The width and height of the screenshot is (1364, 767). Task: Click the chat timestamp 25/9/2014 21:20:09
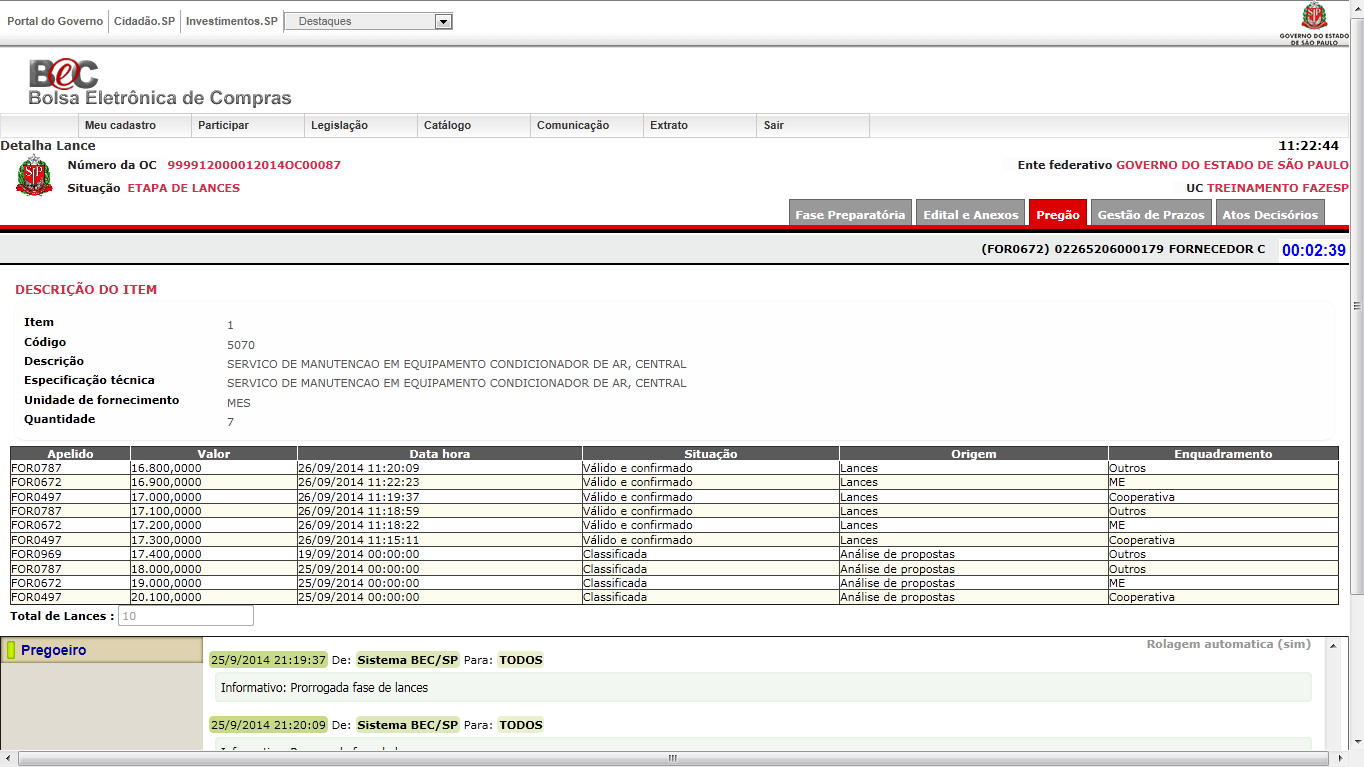tap(268, 725)
